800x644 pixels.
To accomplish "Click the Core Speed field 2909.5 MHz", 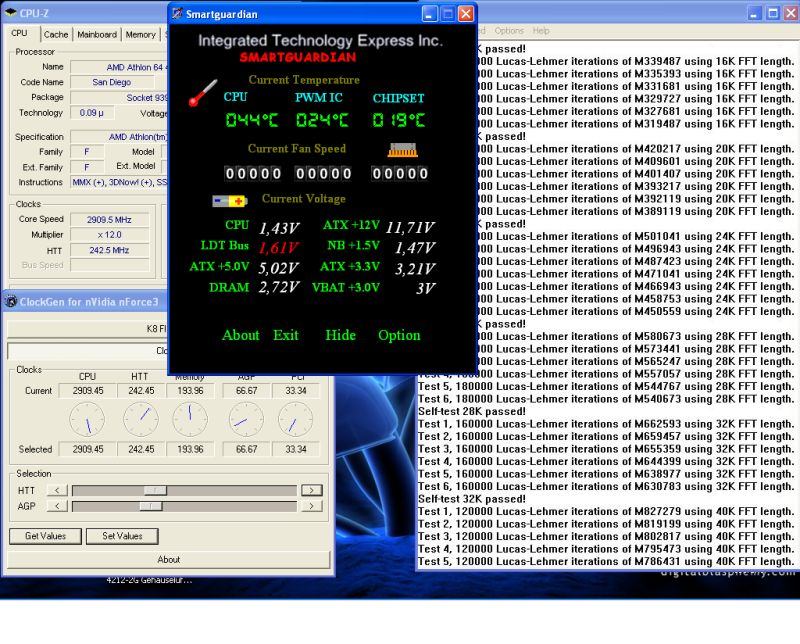I will pos(109,220).
